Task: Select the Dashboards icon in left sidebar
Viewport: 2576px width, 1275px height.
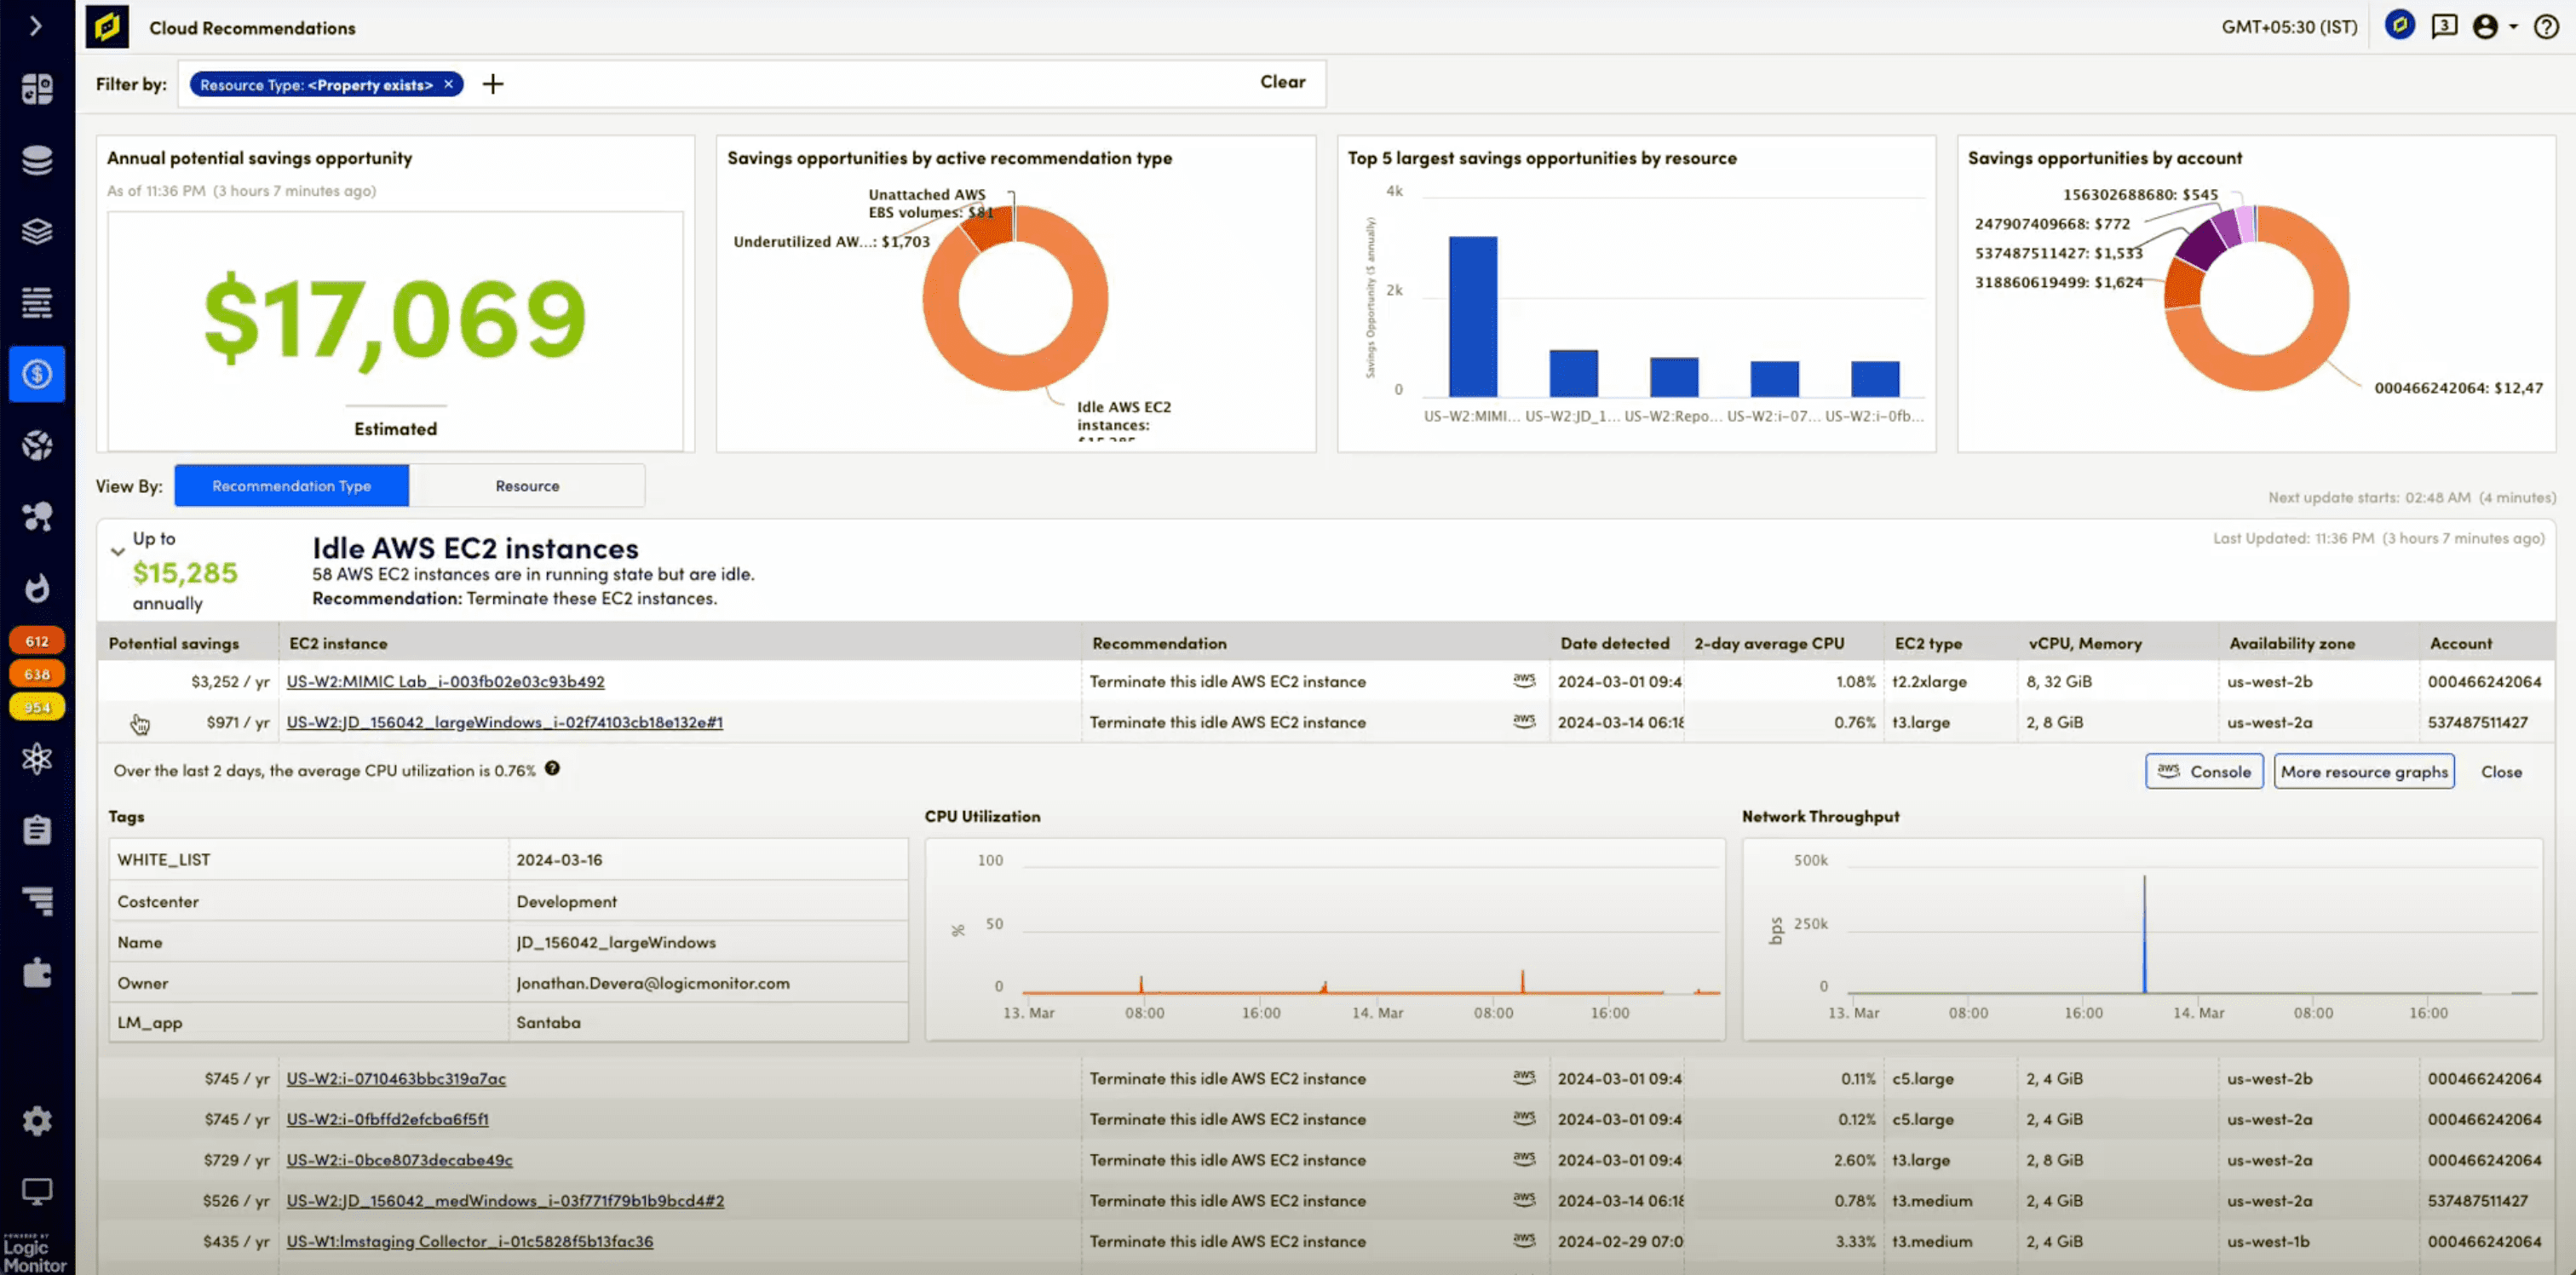Action: point(37,88)
